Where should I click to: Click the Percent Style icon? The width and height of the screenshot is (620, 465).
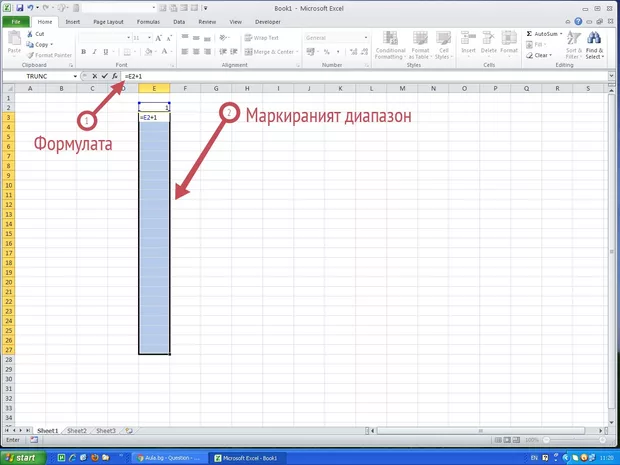pyautogui.click(x=327, y=52)
